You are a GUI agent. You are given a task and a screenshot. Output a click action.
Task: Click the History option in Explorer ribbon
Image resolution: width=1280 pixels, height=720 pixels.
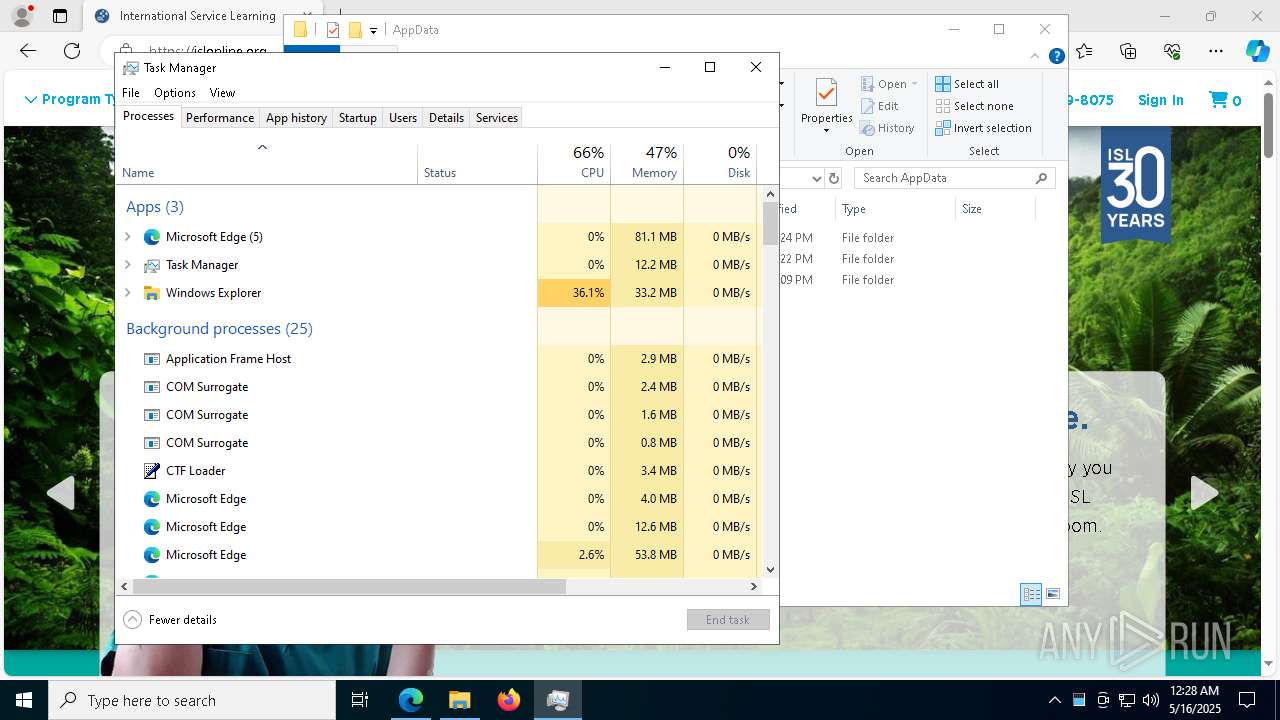[888, 128]
